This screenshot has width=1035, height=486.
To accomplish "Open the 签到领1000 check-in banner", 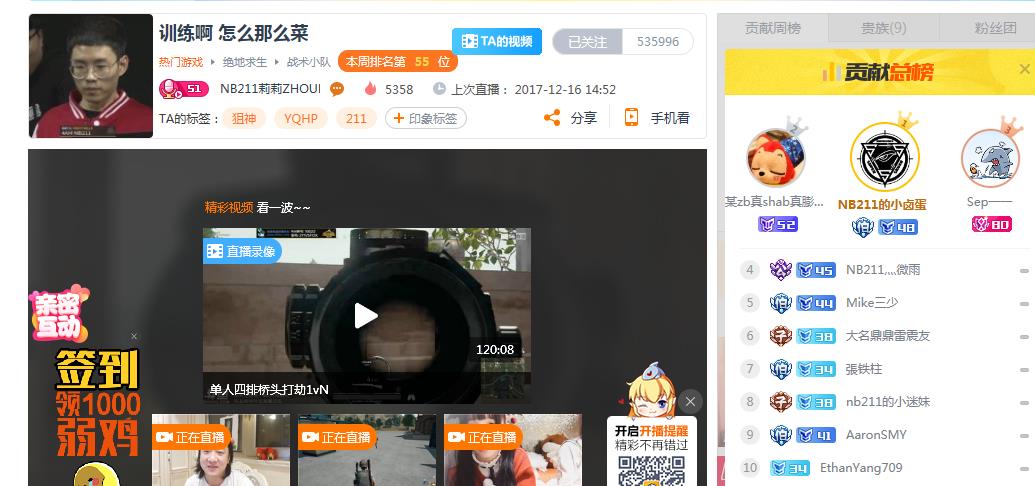I will [x=97, y=400].
